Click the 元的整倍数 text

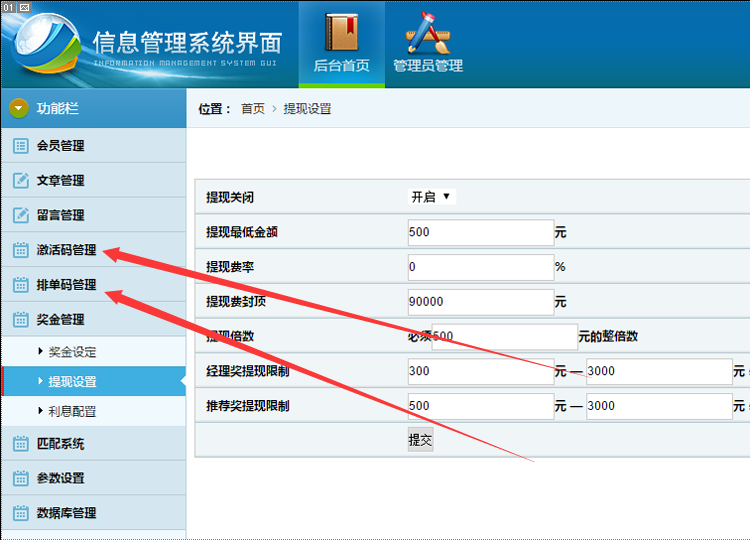pos(608,336)
